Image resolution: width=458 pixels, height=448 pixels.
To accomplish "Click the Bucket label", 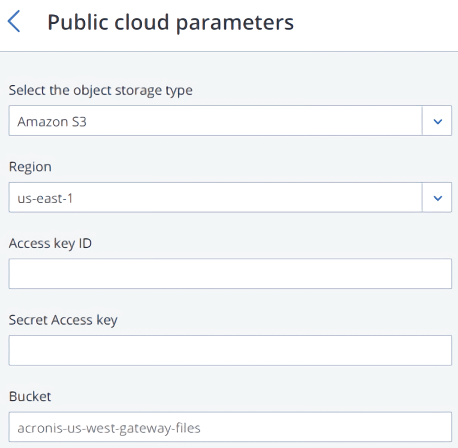I will tap(30, 396).
